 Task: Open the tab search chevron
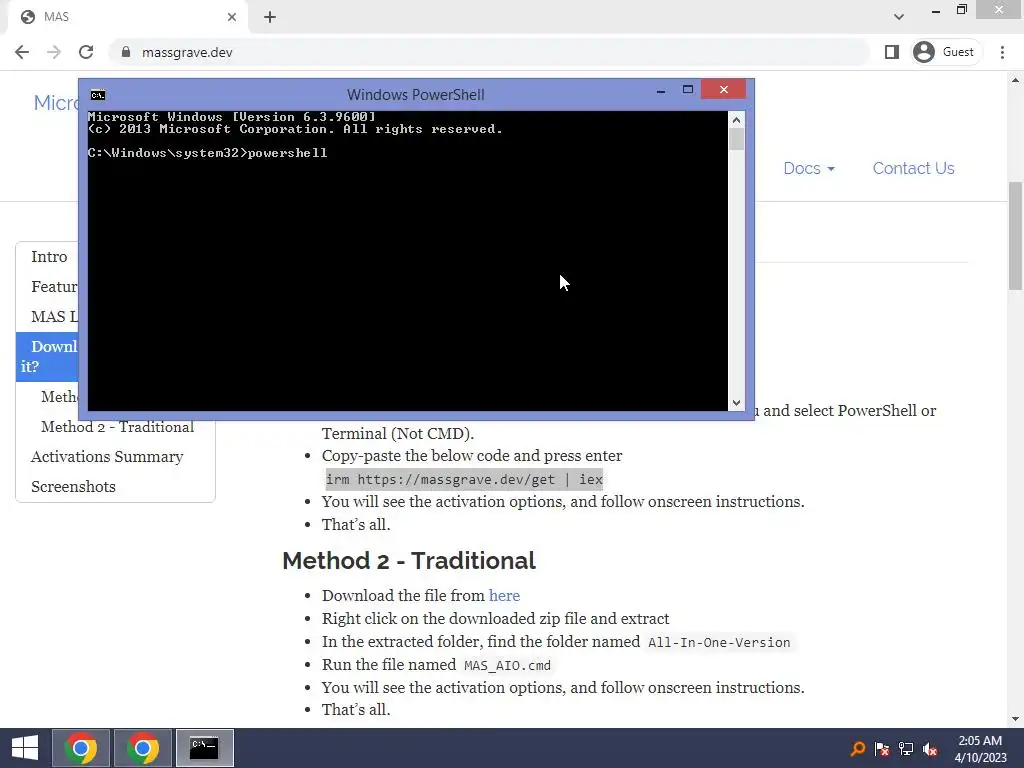(x=899, y=17)
